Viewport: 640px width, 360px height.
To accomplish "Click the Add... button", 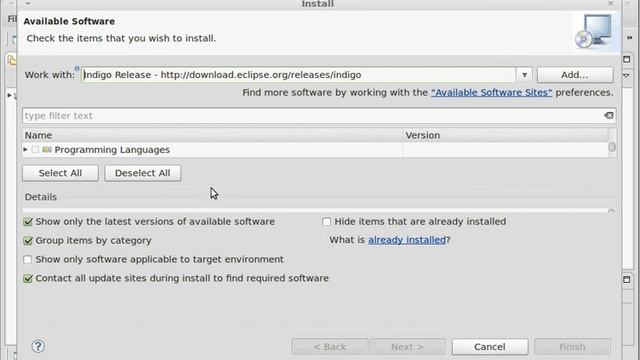I will pos(575,75).
